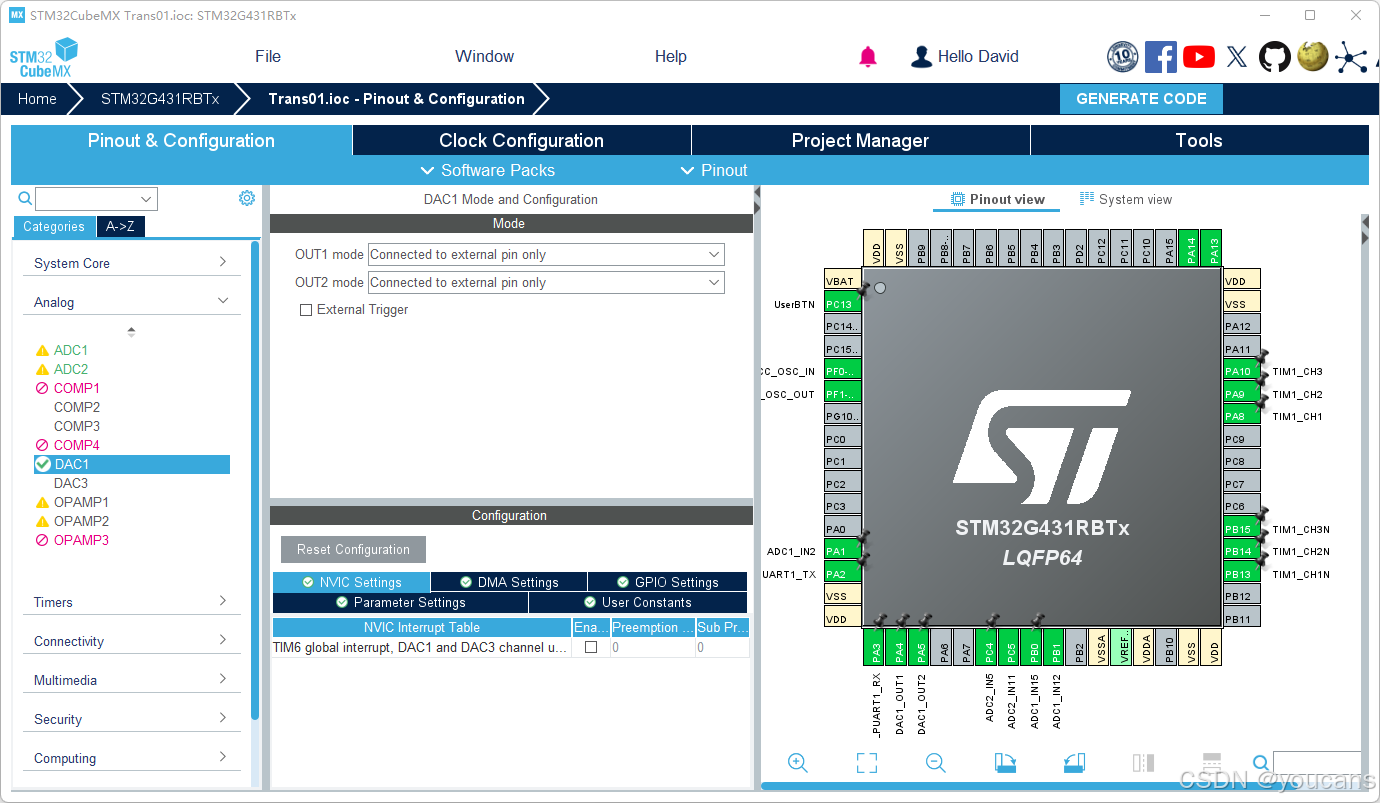Viewport: 1380px width, 803px height.
Task: Enable the External Trigger checkbox
Action: (306, 310)
